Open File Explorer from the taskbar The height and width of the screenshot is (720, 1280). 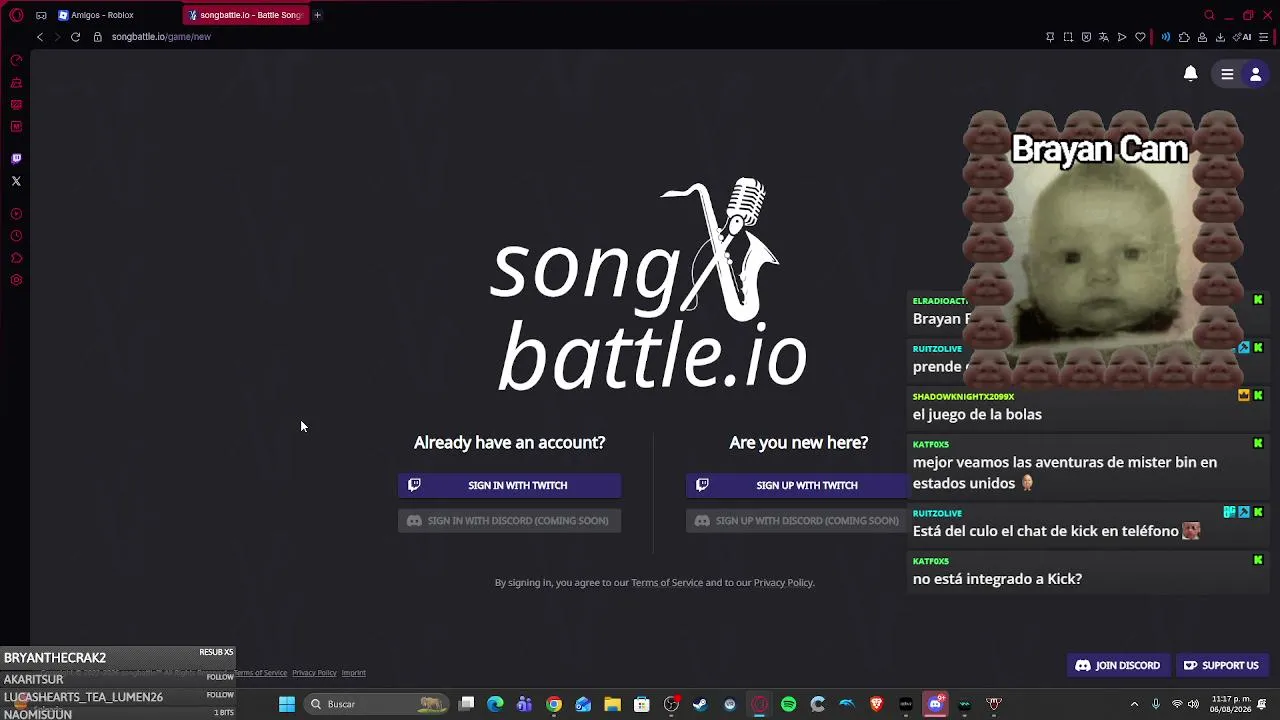tap(612, 704)
